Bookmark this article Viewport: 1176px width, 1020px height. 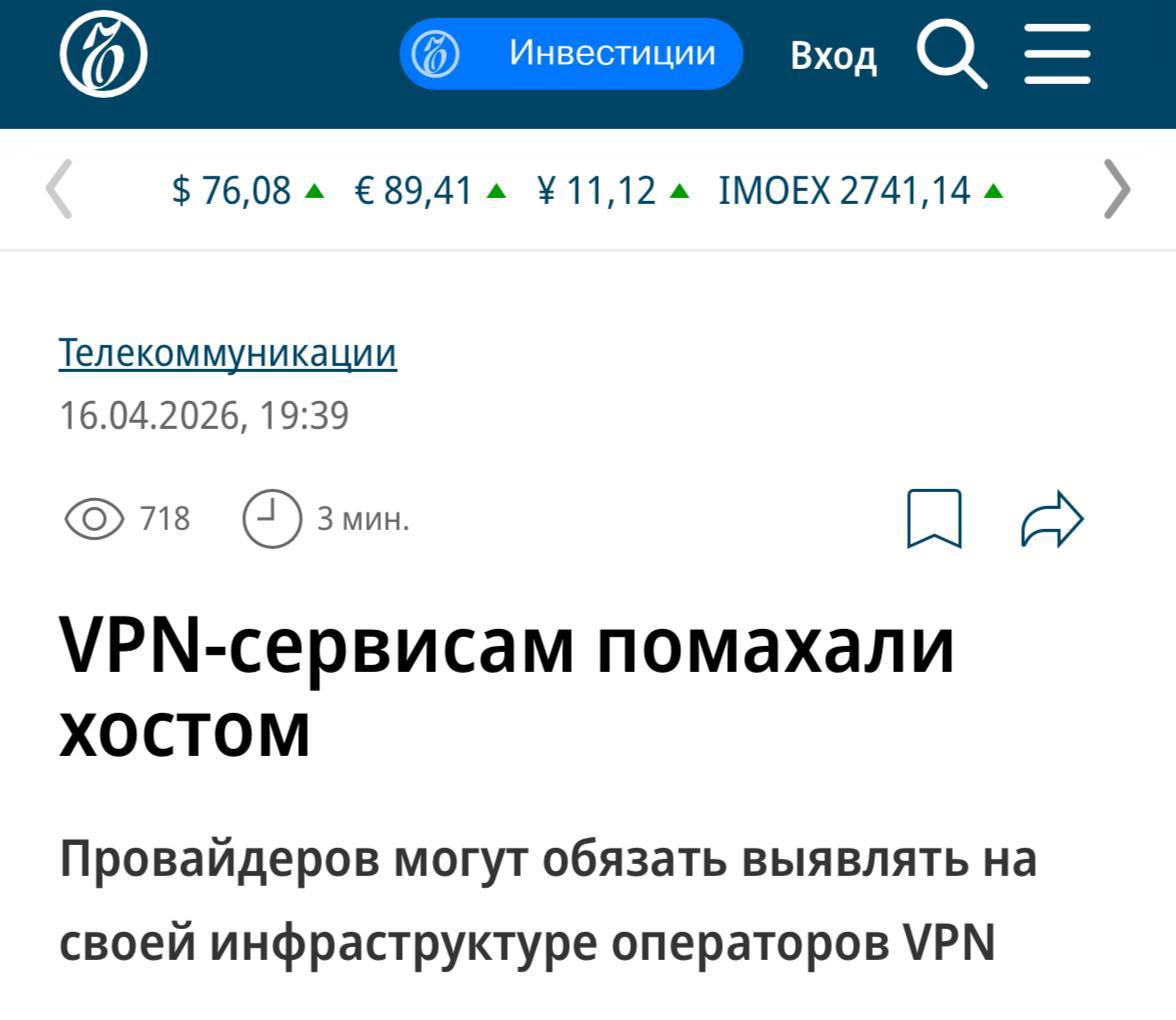[x=934, y=519]
